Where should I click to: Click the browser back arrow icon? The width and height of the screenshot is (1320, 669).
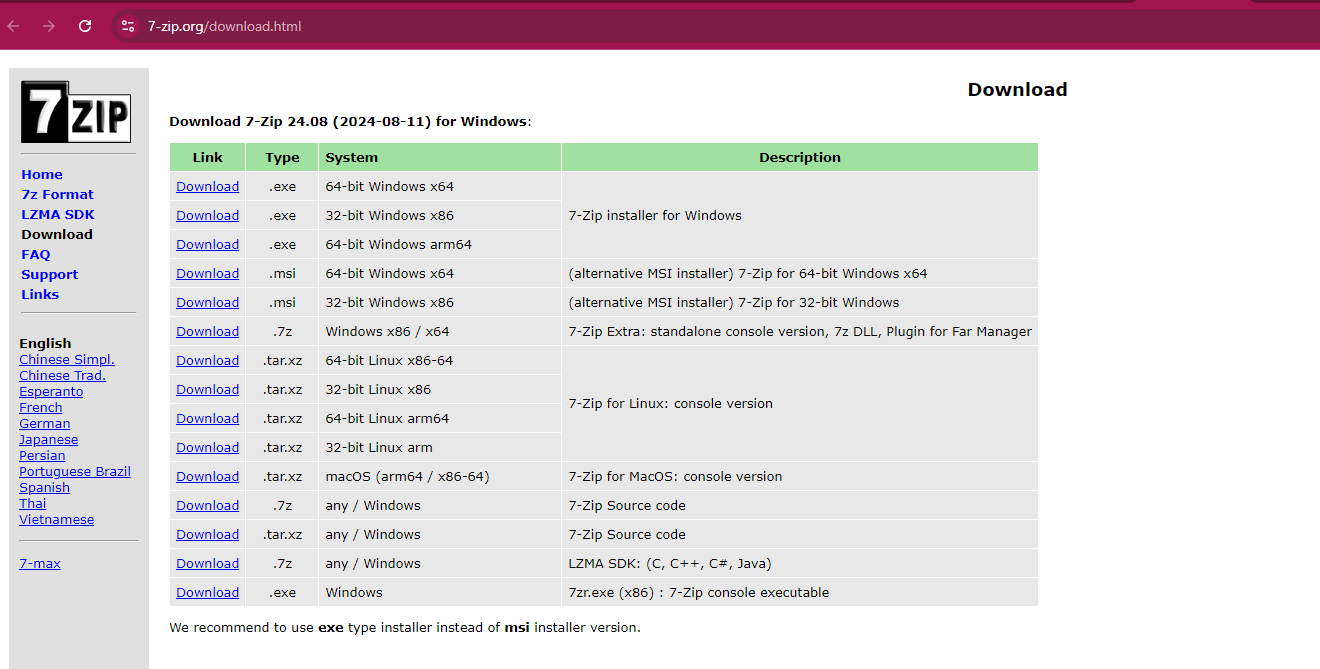14,26
